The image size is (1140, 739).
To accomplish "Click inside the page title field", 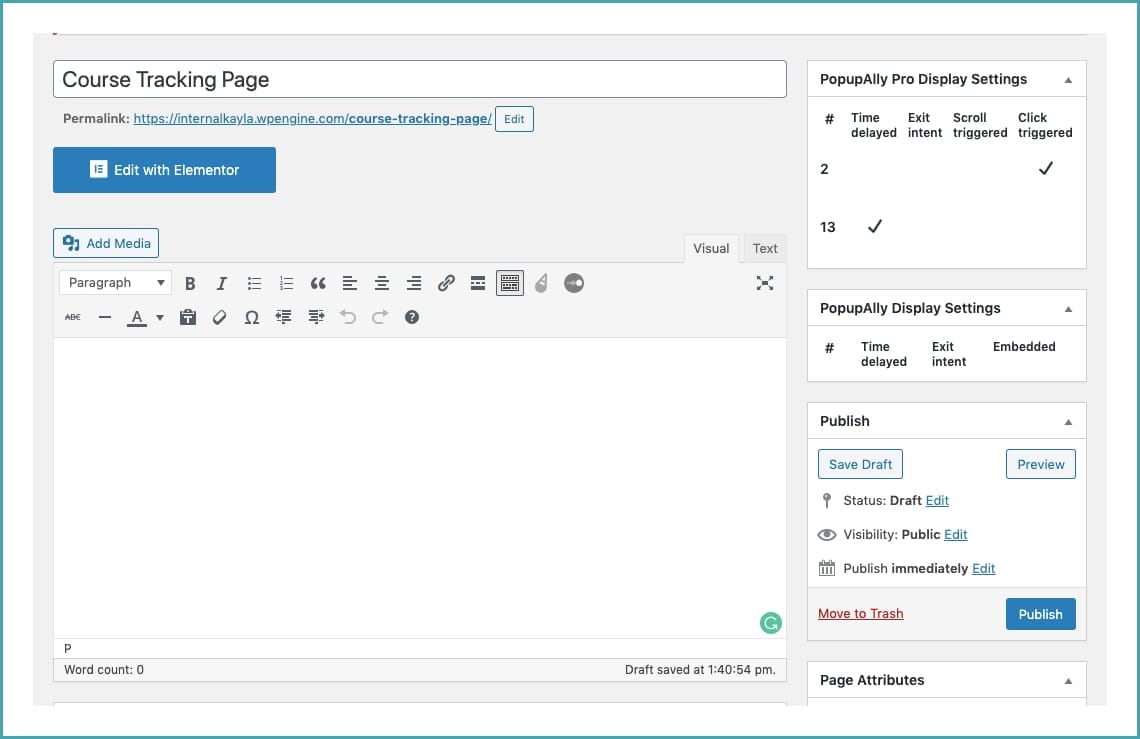I will 420,78.
